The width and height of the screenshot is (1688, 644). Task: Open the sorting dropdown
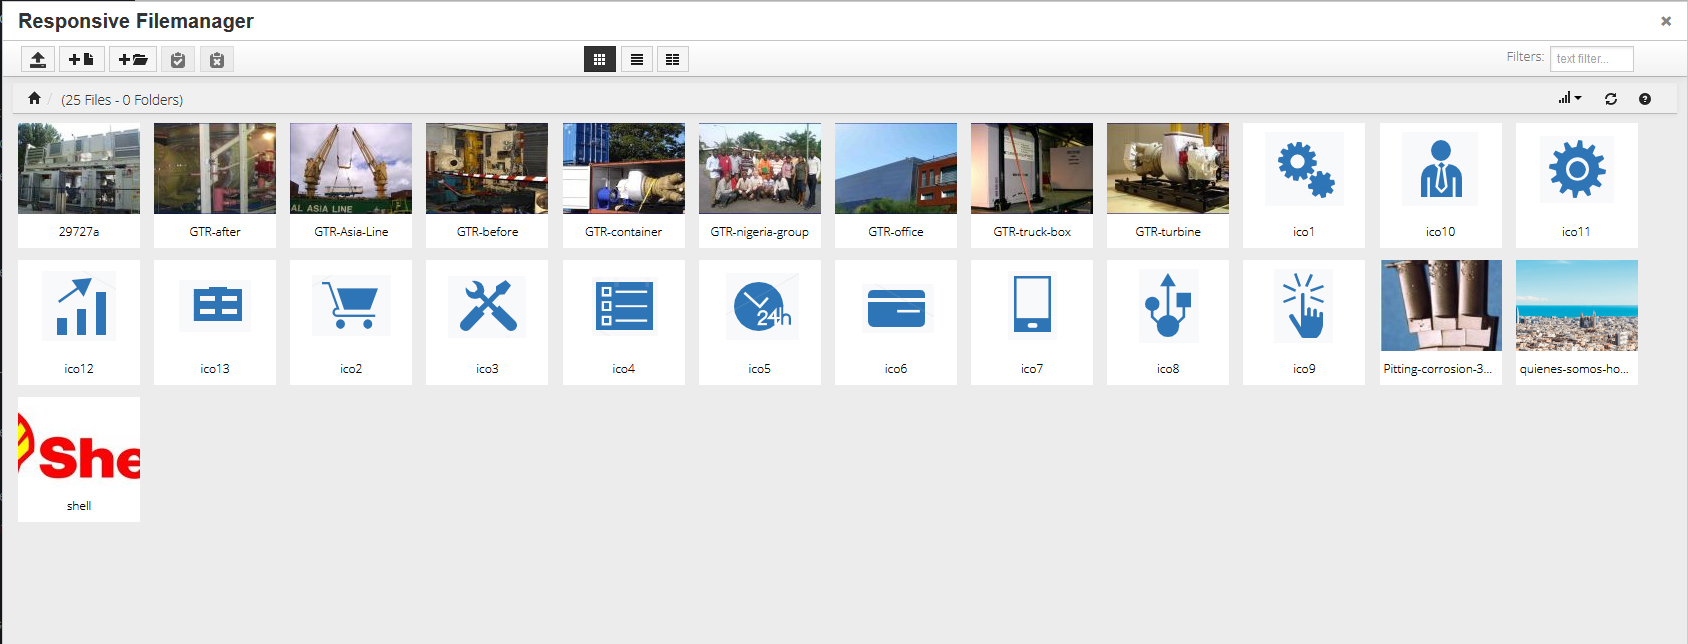[x=1570, y=98]
